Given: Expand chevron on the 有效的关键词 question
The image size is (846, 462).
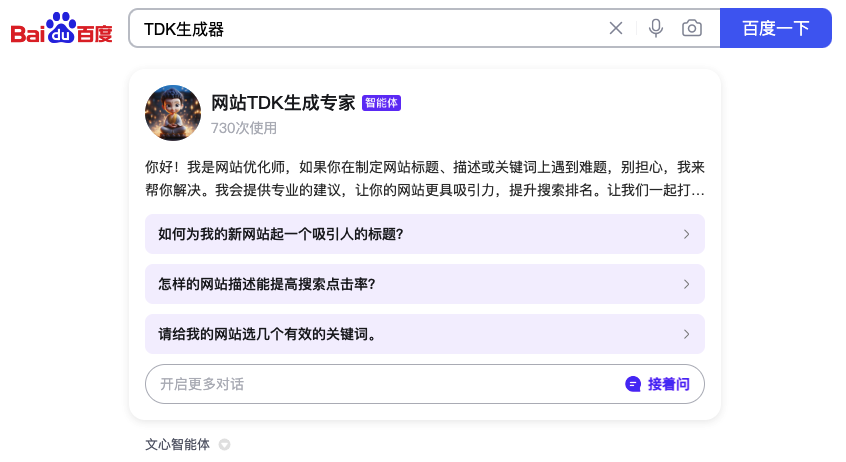Looking at the screenshot, I should click(x=686, y=334).
